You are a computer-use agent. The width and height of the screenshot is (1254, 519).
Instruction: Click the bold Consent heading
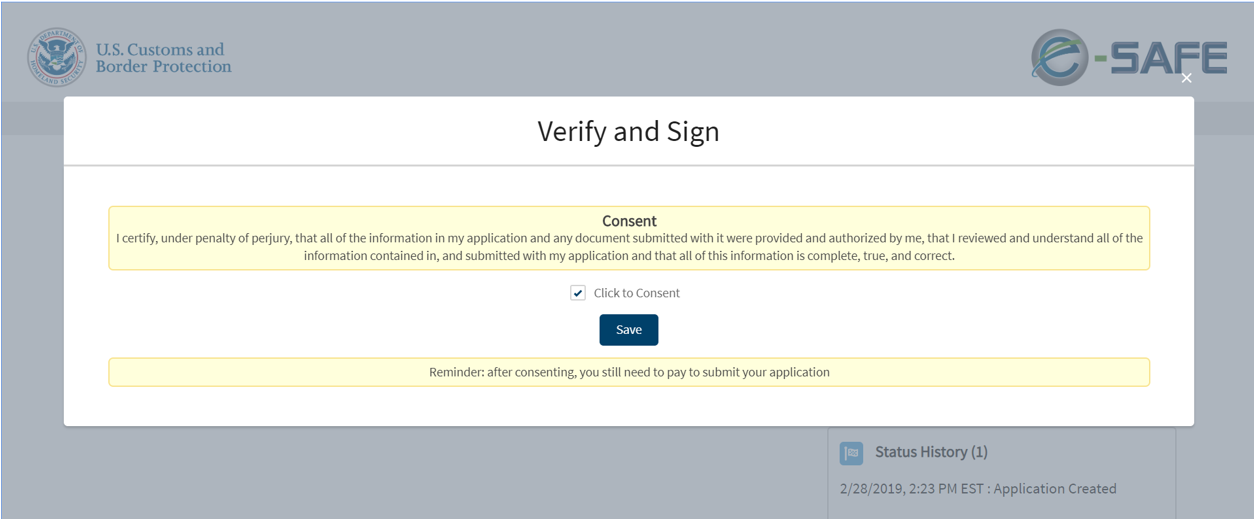click(629, 221)
